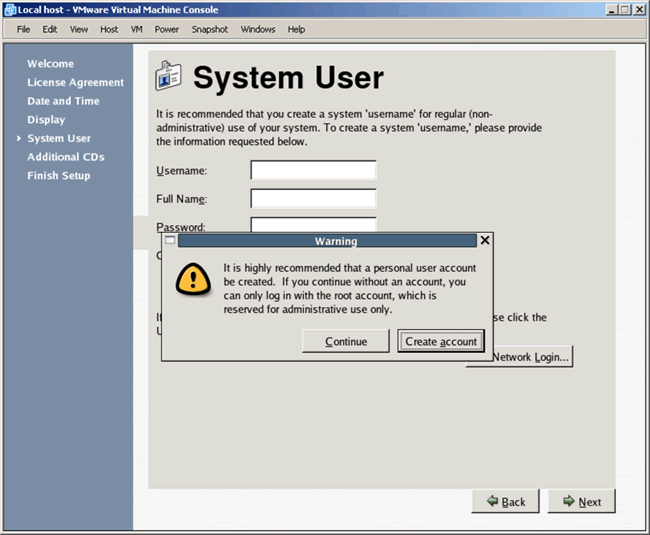Go Back to the previous setup step
Screen dimensions: 650x535
(505, 501)
